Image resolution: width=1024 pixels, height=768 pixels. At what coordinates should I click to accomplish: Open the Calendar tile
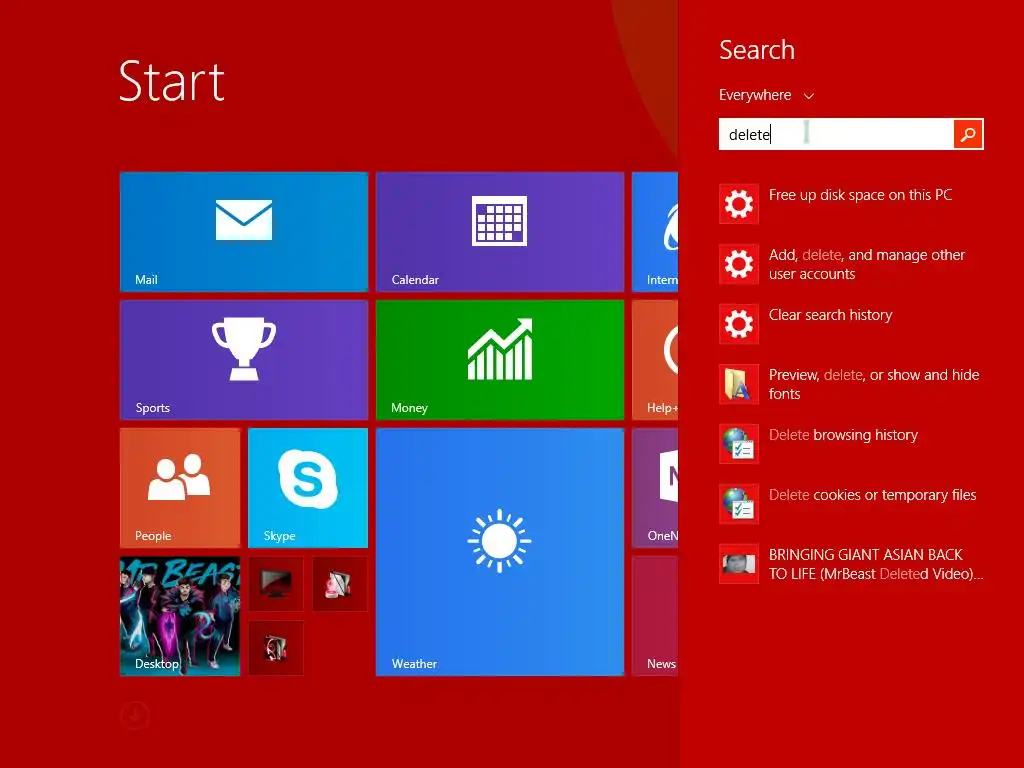500,232
